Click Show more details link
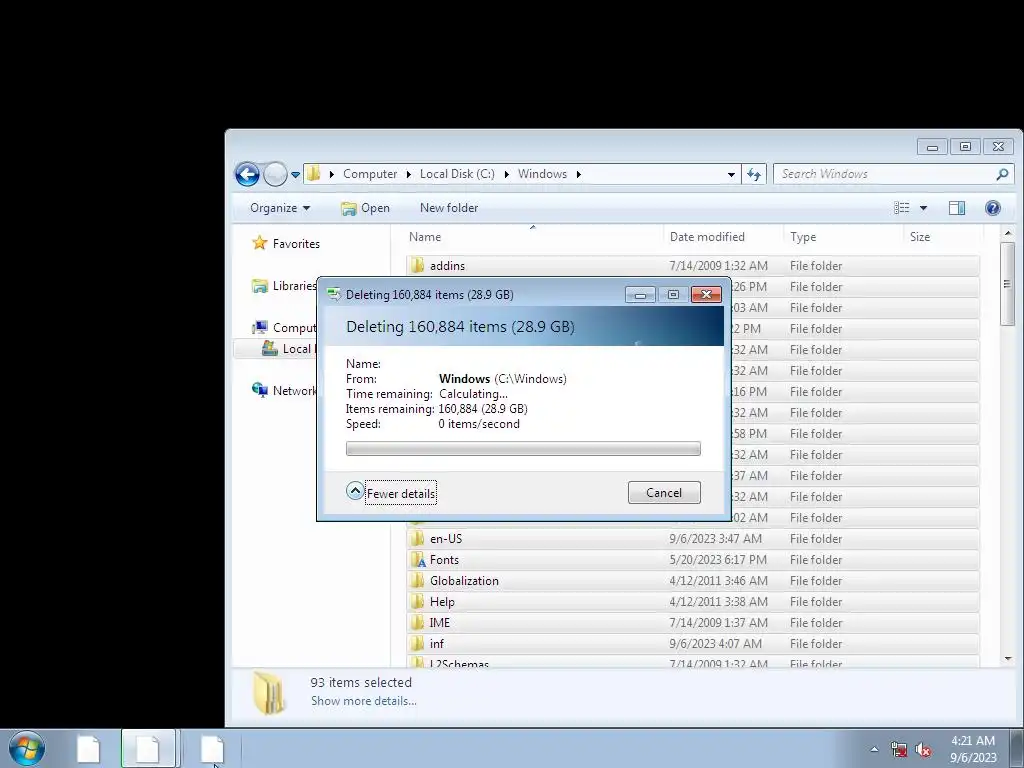The width and height of the screenshot is (1024, 768). click(x=364, y=701)
